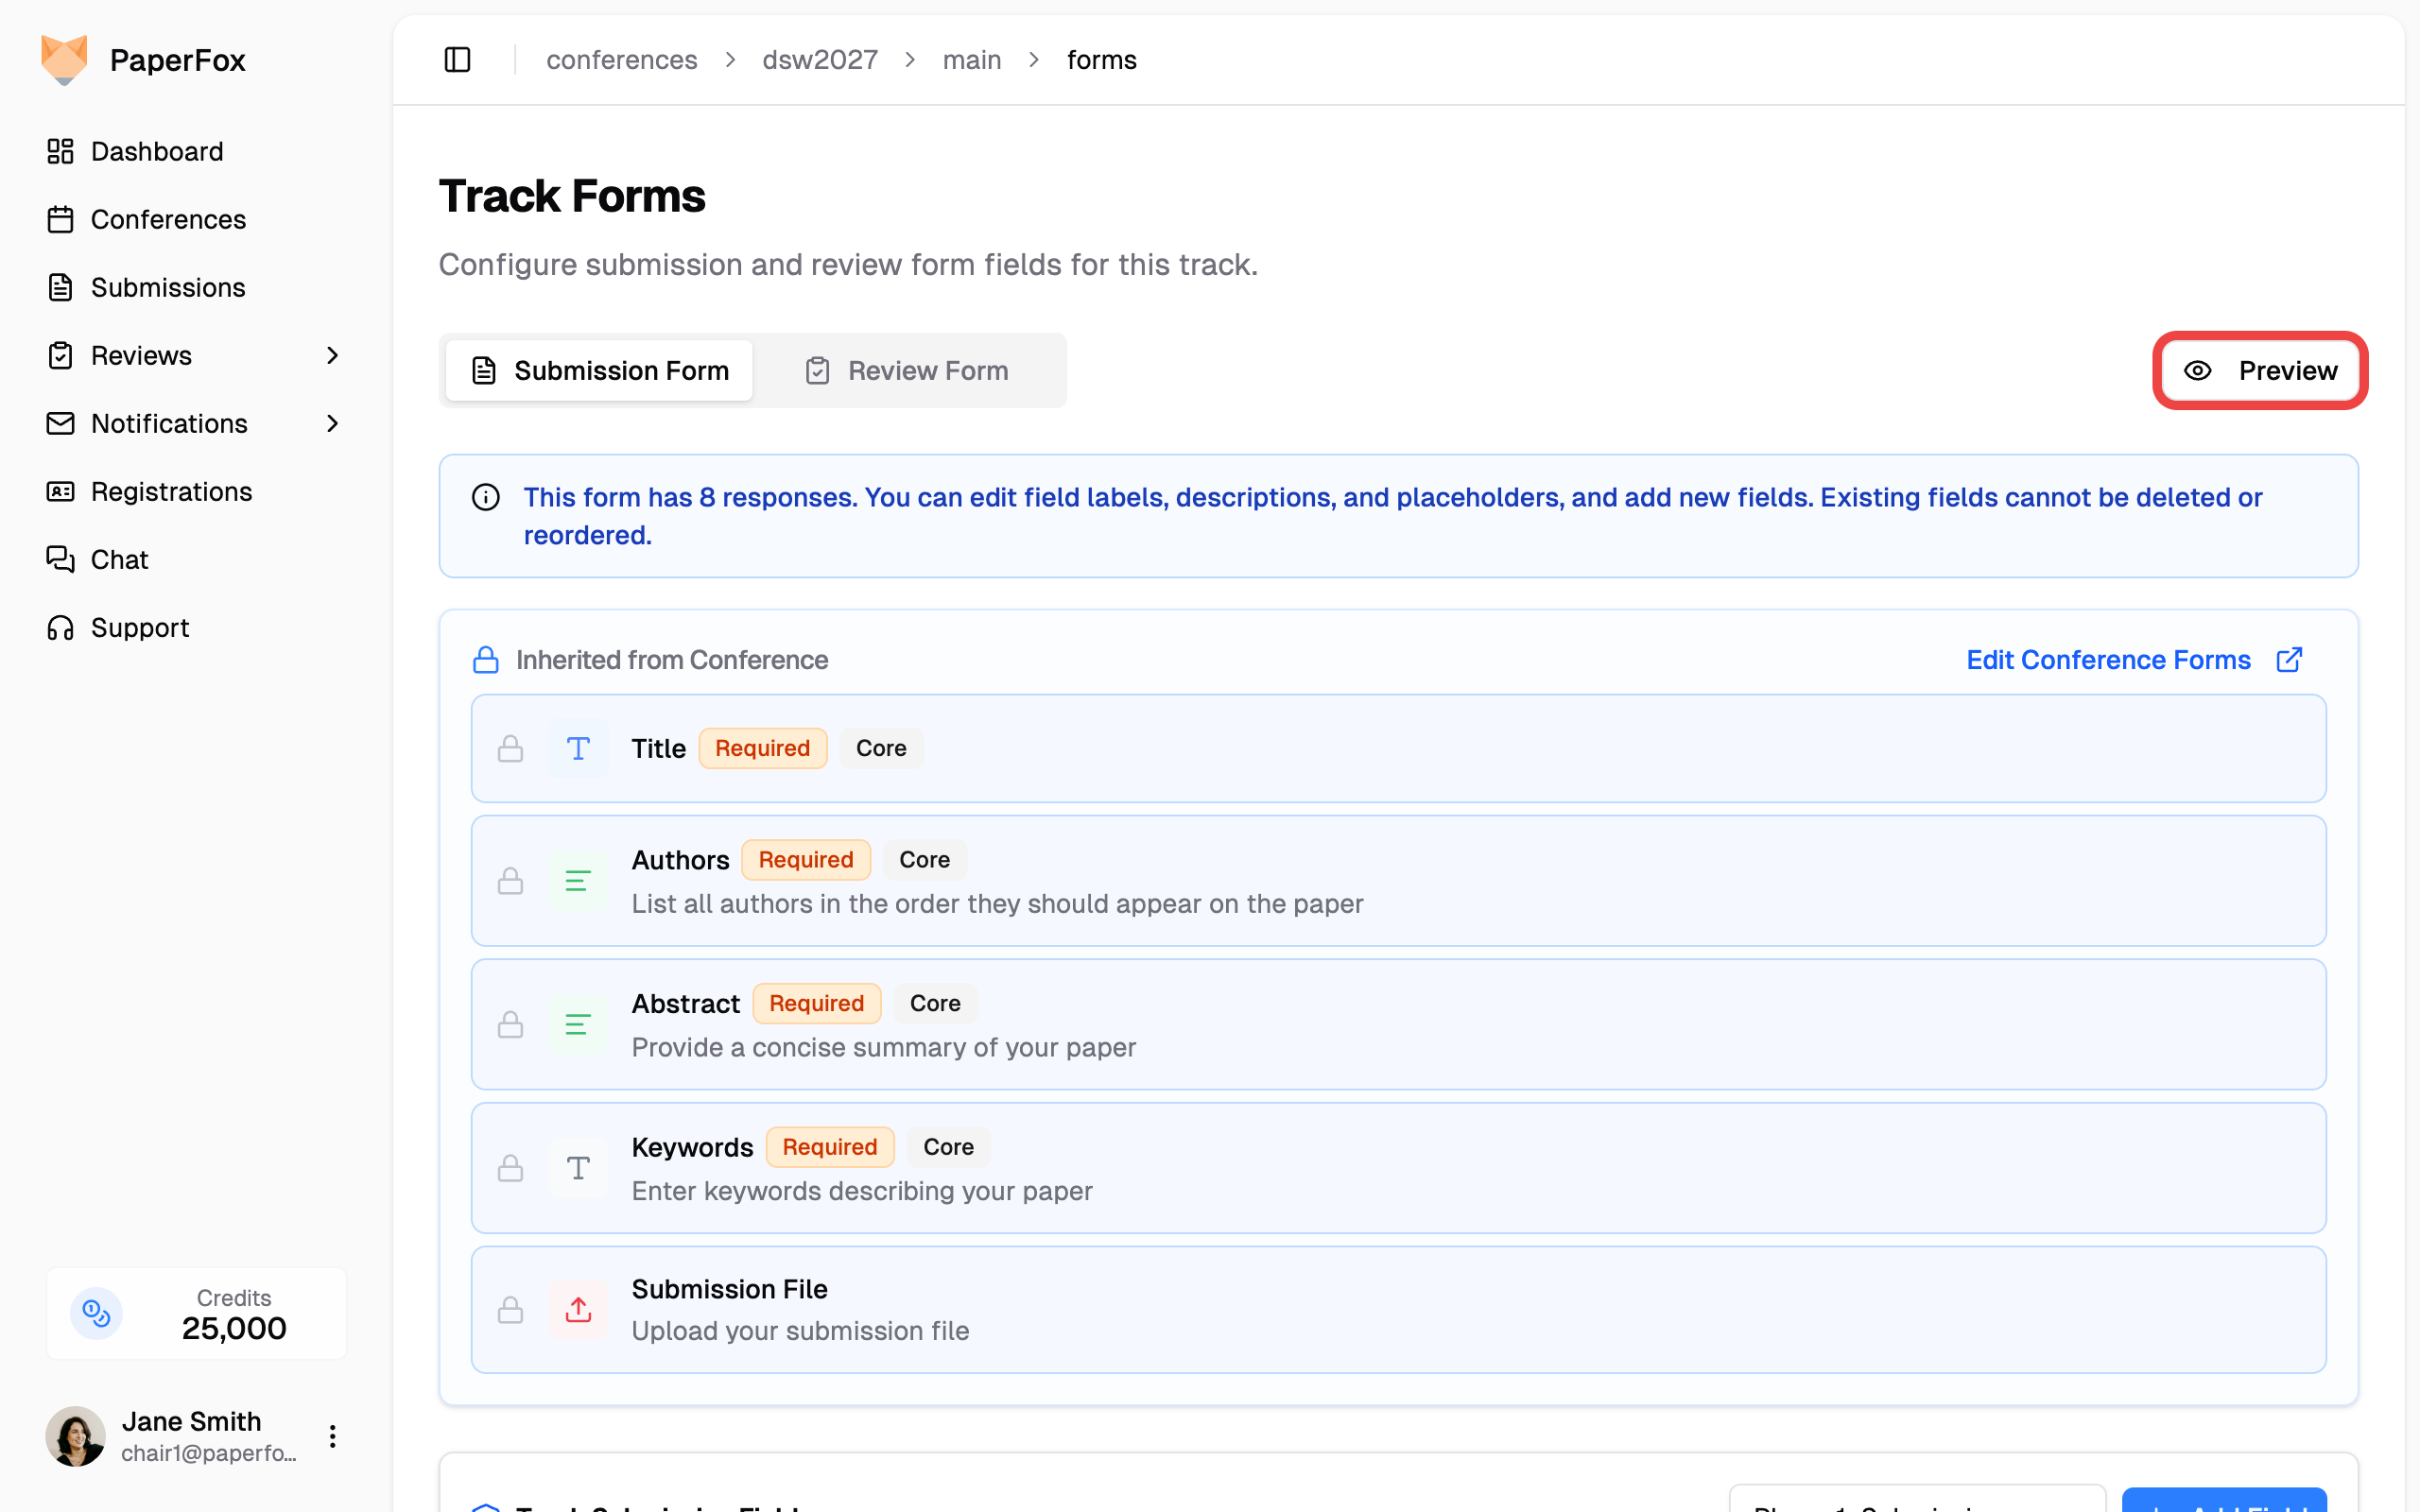2420x1512 pixels.
Task: Open Registrations in the sidebar
Action: pyautogui.click(x=170, y=491)
